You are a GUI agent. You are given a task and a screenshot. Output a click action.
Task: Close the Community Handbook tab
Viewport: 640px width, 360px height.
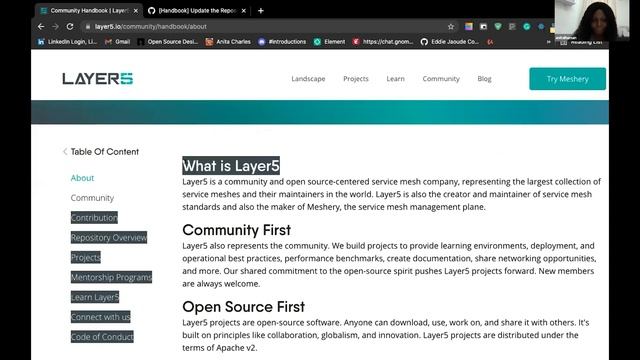click(x=136, y=11)
